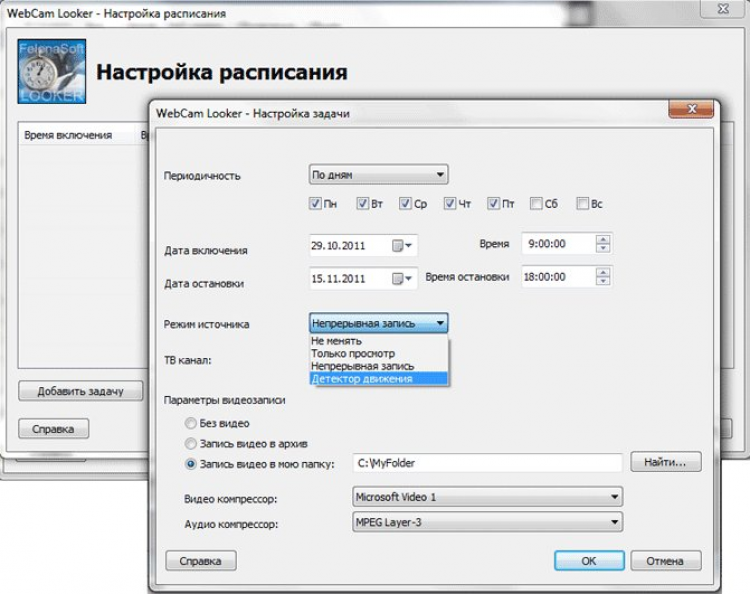This screenshot has height=594, width=750.
Task: Increase the Время start time value
Action: tap(603, 240)
